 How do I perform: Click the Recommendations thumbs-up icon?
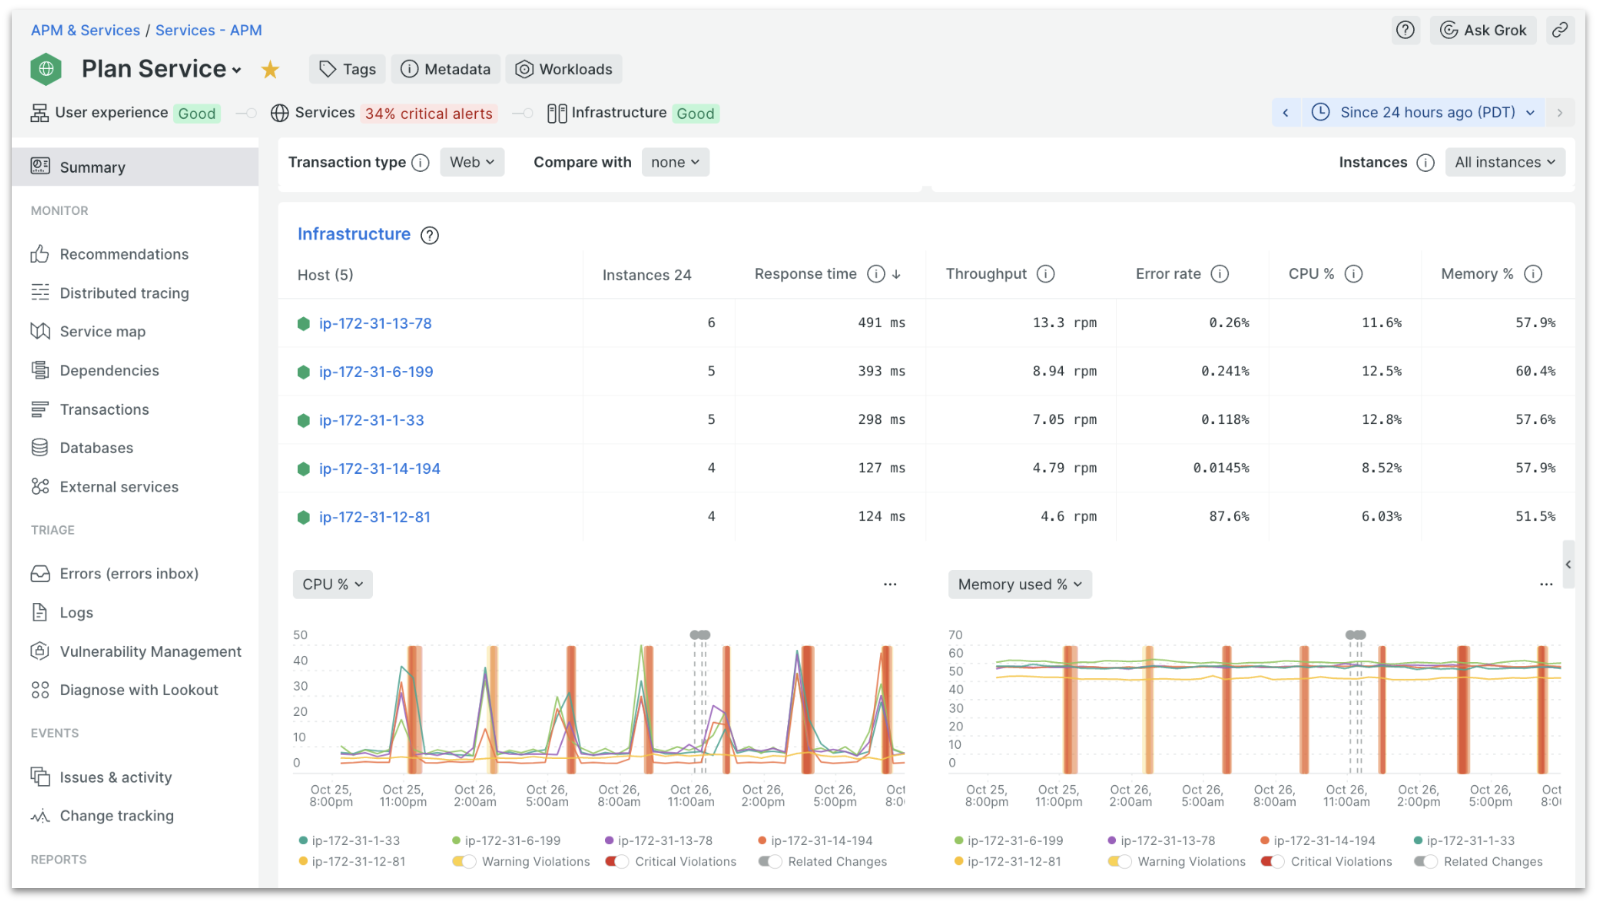click(40, 254)
